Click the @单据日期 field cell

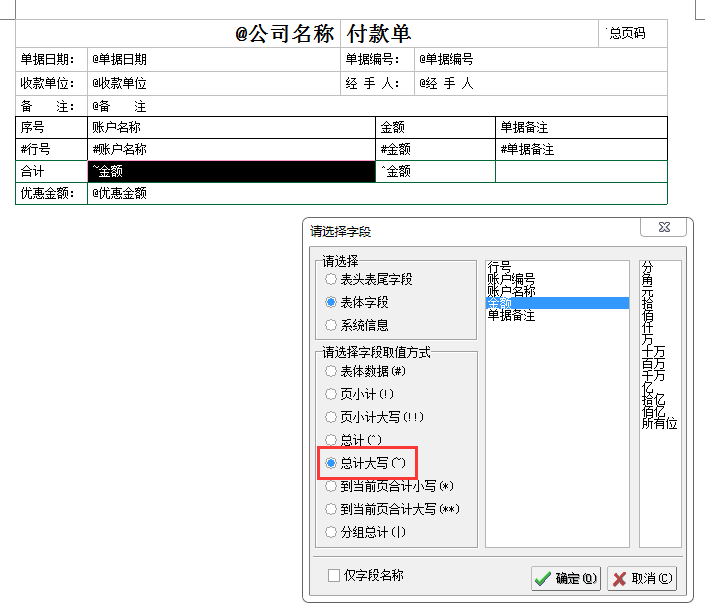click(214, 59)
